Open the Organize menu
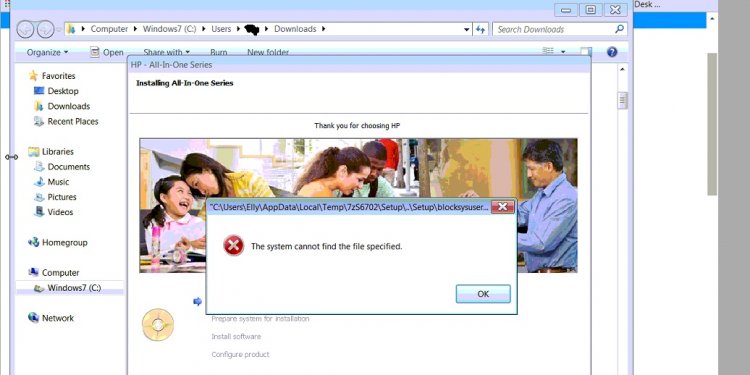Screen dimensions: 750x375 click(47, 52)
